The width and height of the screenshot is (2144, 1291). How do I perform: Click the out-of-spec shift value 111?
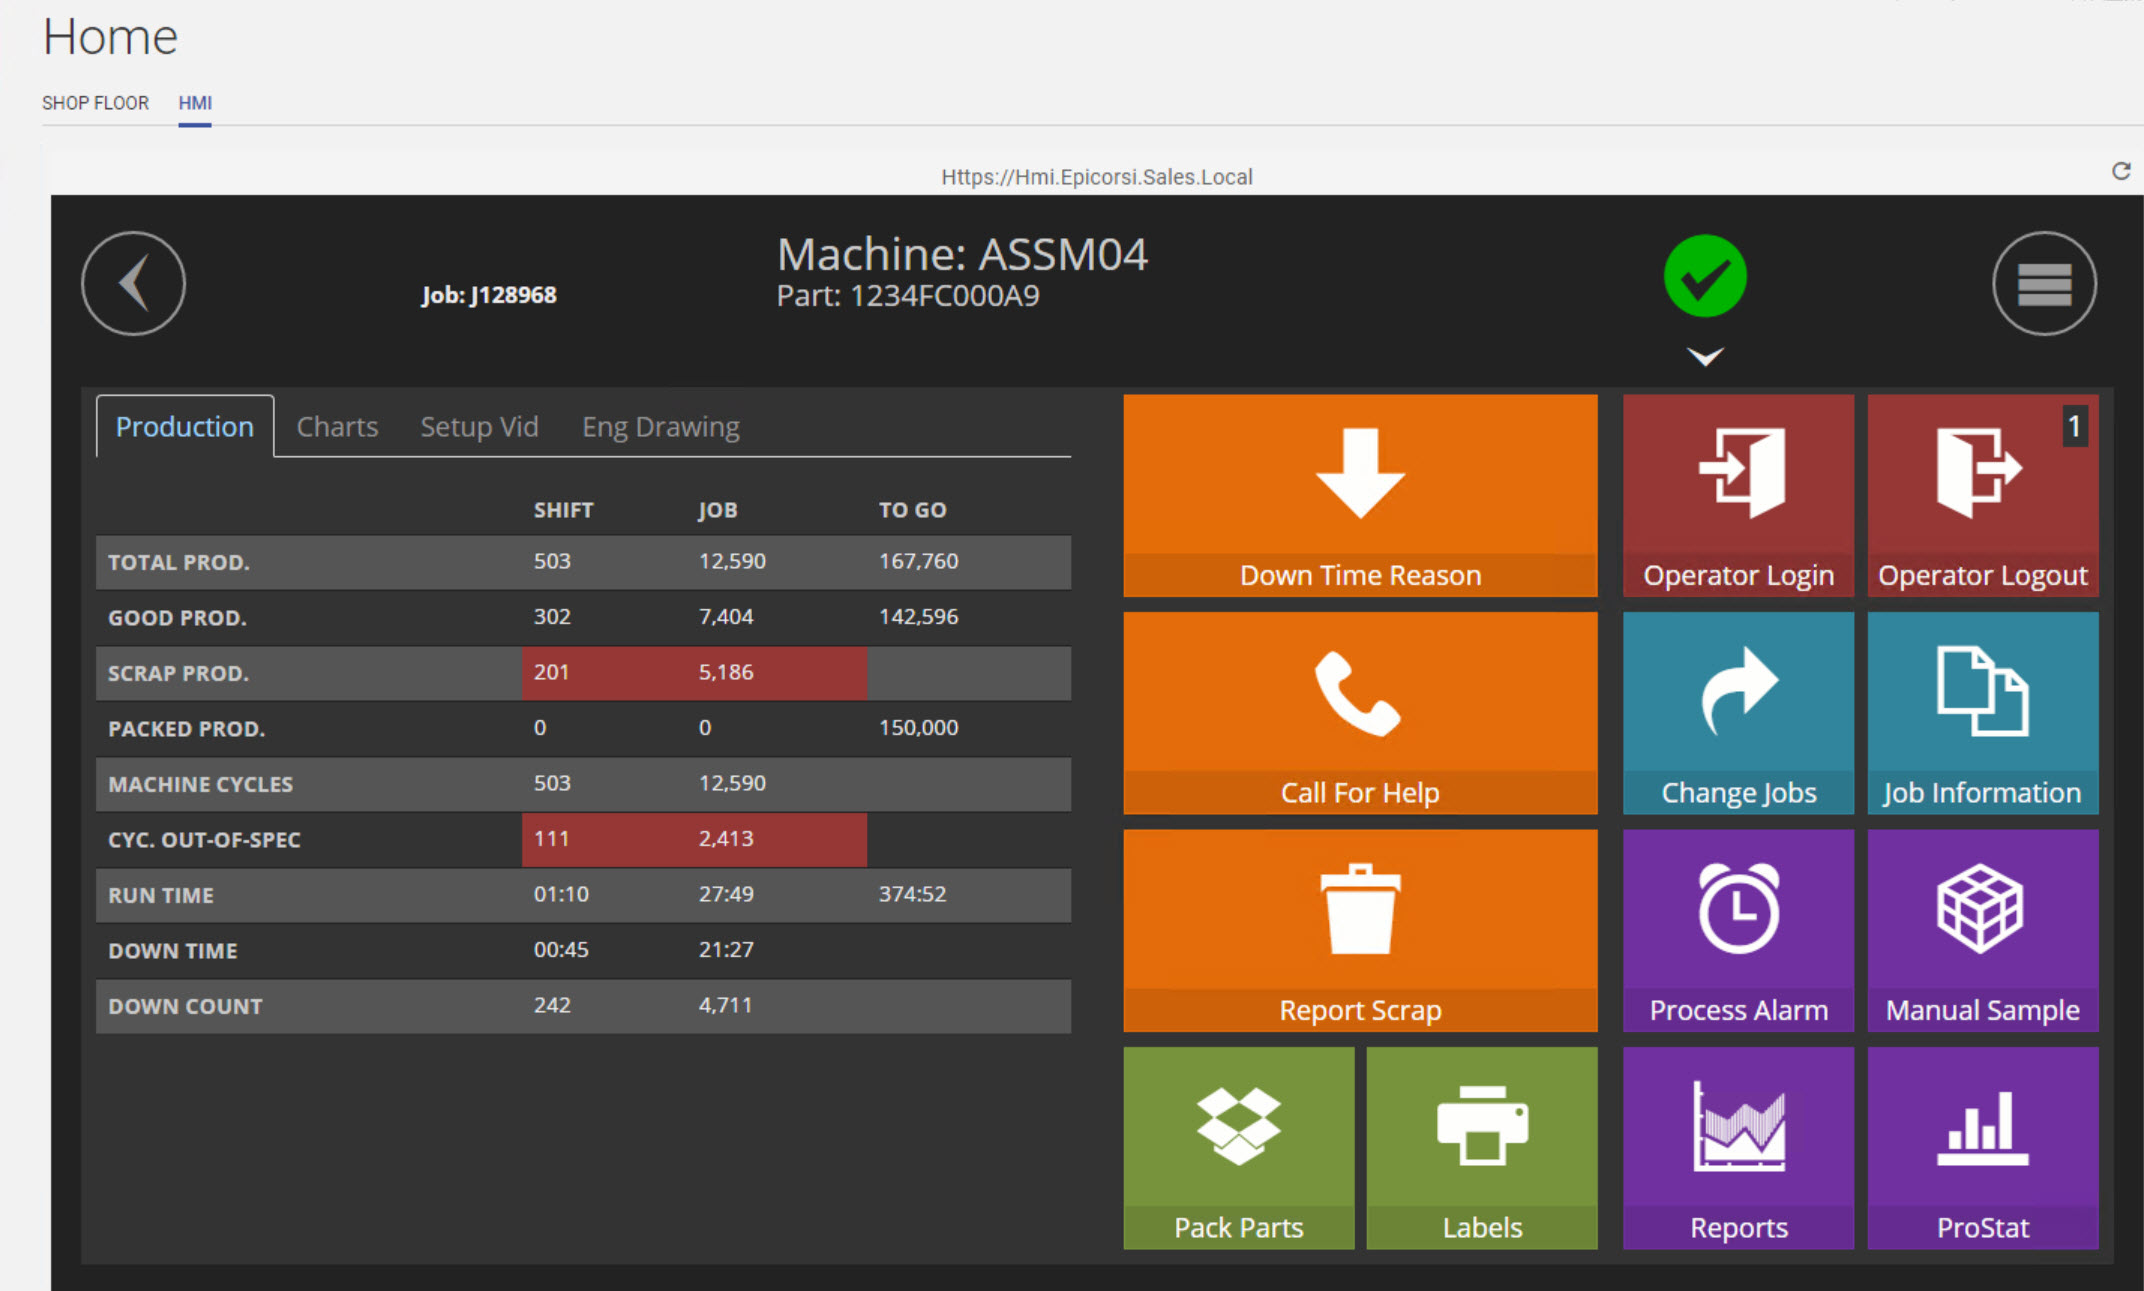(551, 839)
